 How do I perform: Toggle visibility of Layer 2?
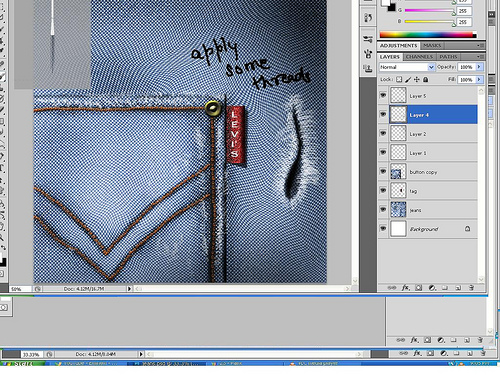point(383,133)
